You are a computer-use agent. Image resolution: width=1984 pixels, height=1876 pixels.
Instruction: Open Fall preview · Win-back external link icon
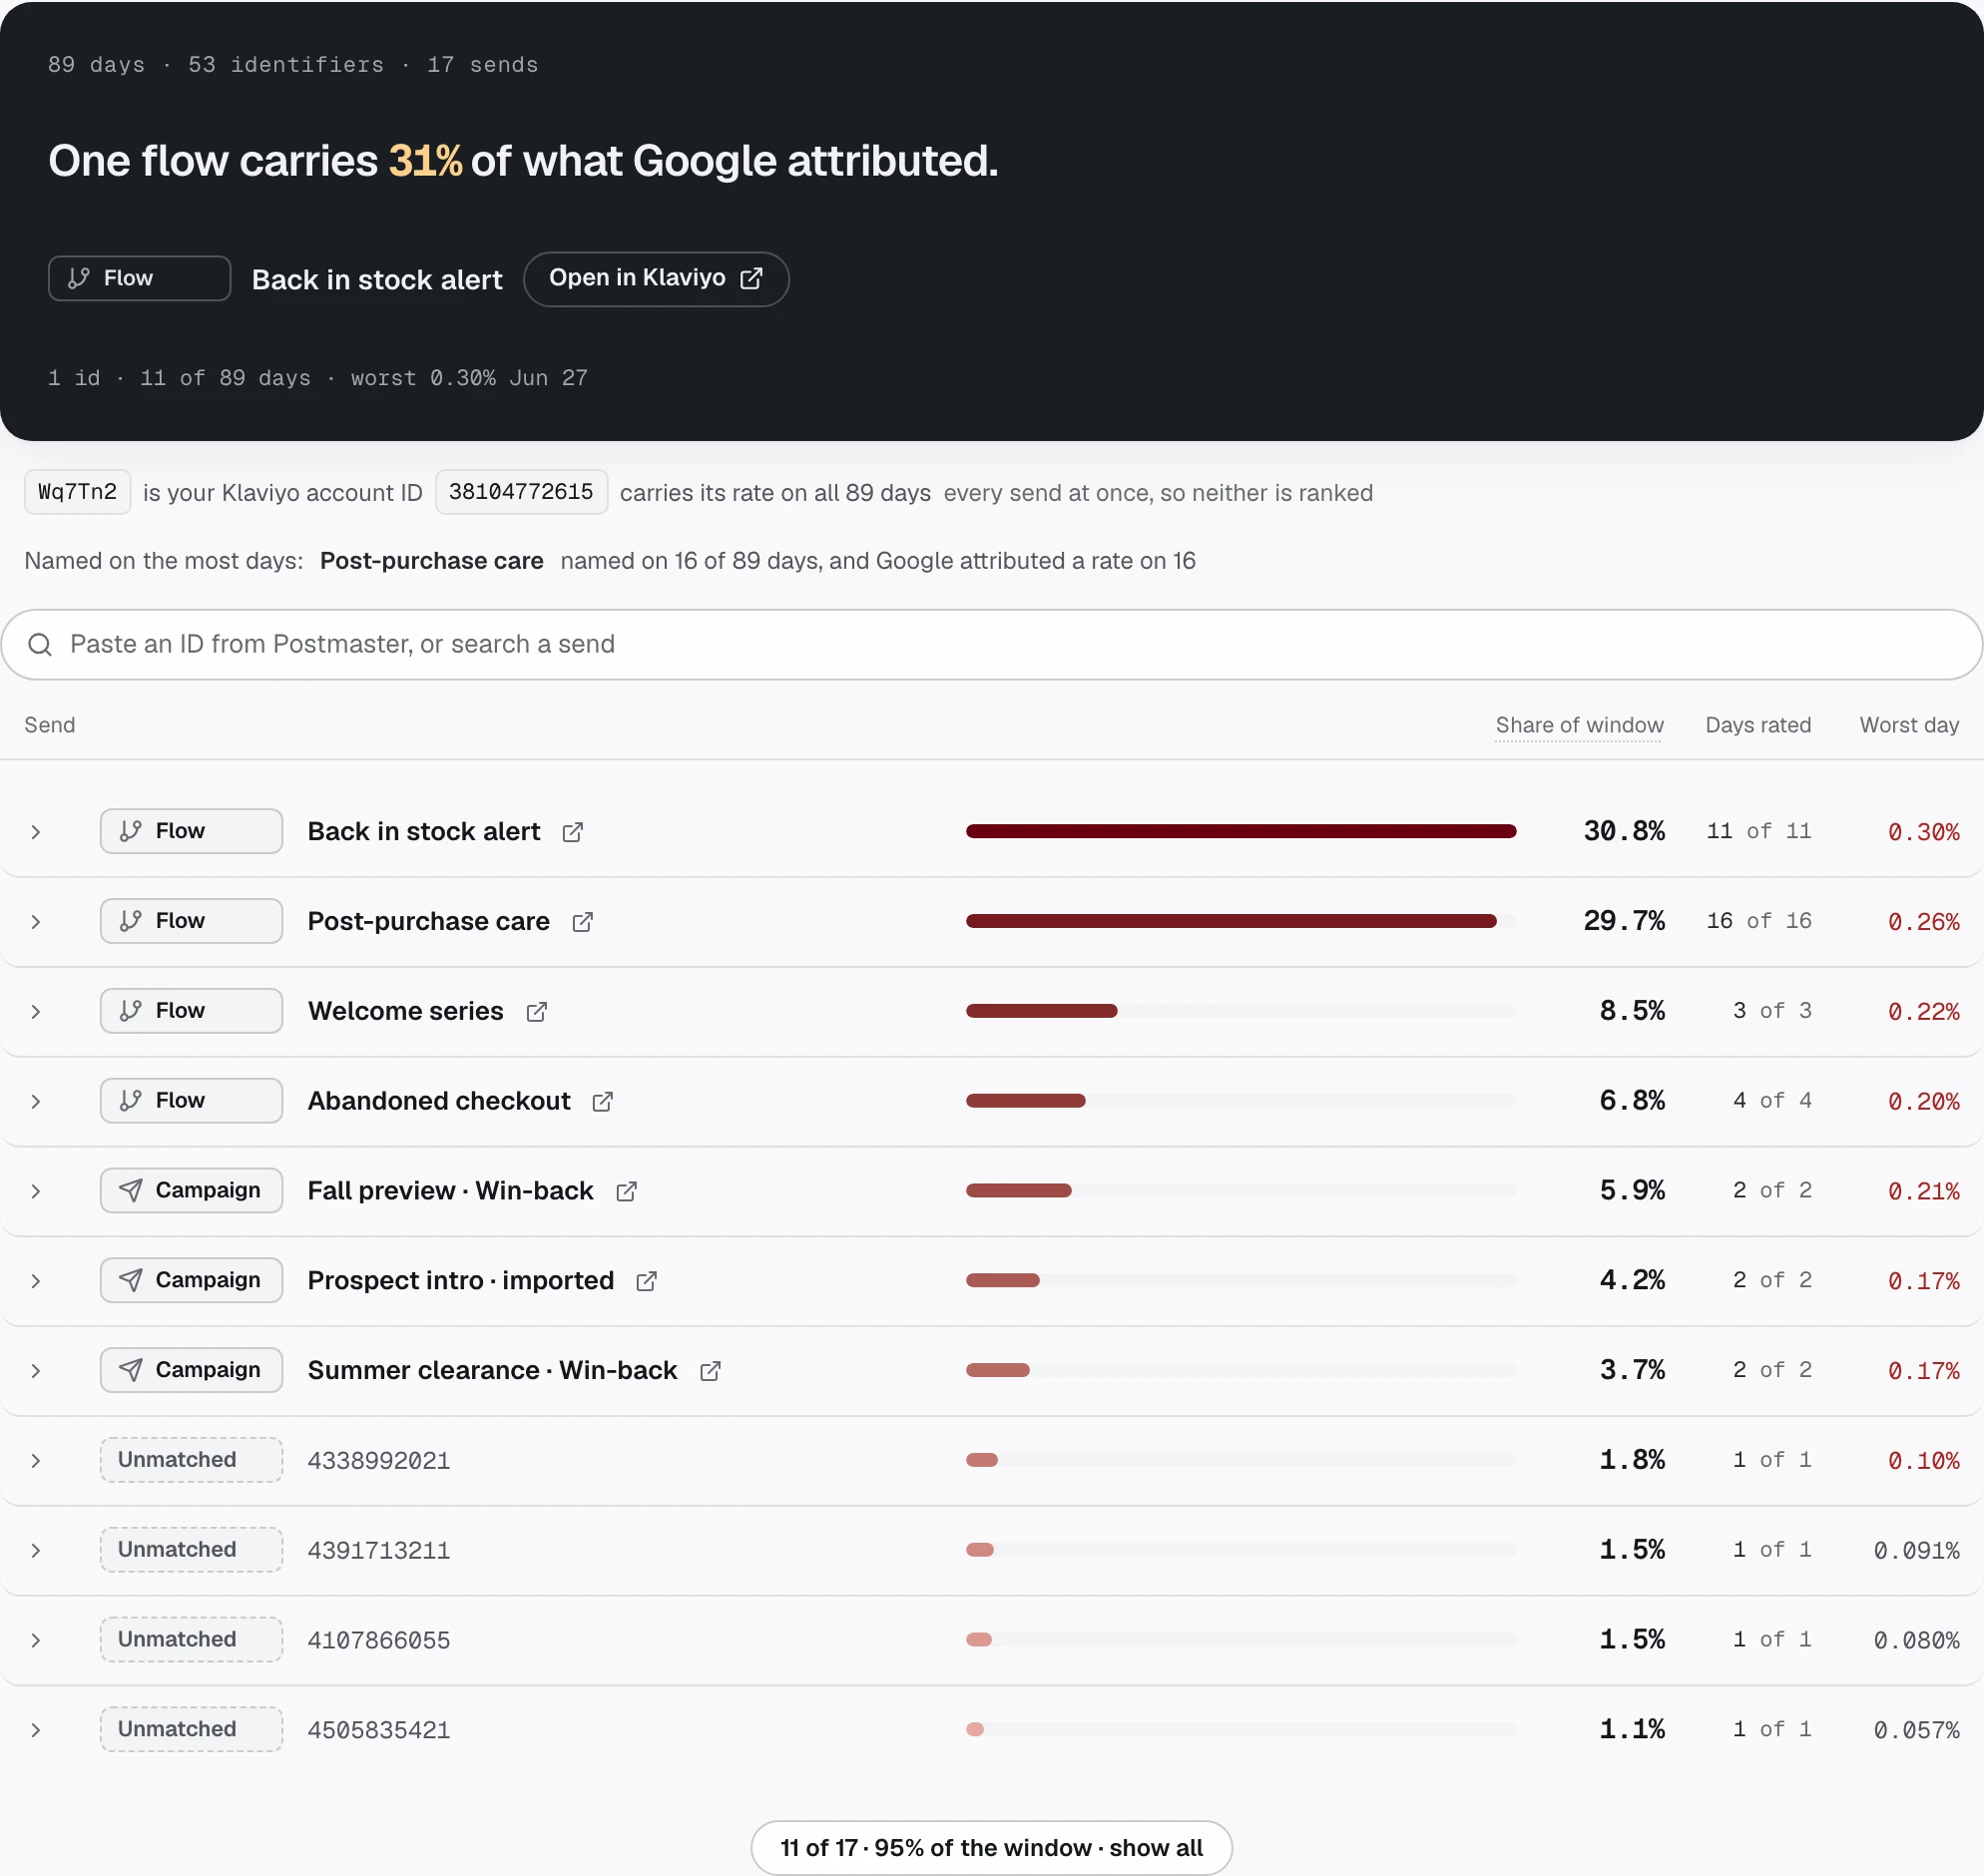pyautogui.click(x=627, y=1191)
